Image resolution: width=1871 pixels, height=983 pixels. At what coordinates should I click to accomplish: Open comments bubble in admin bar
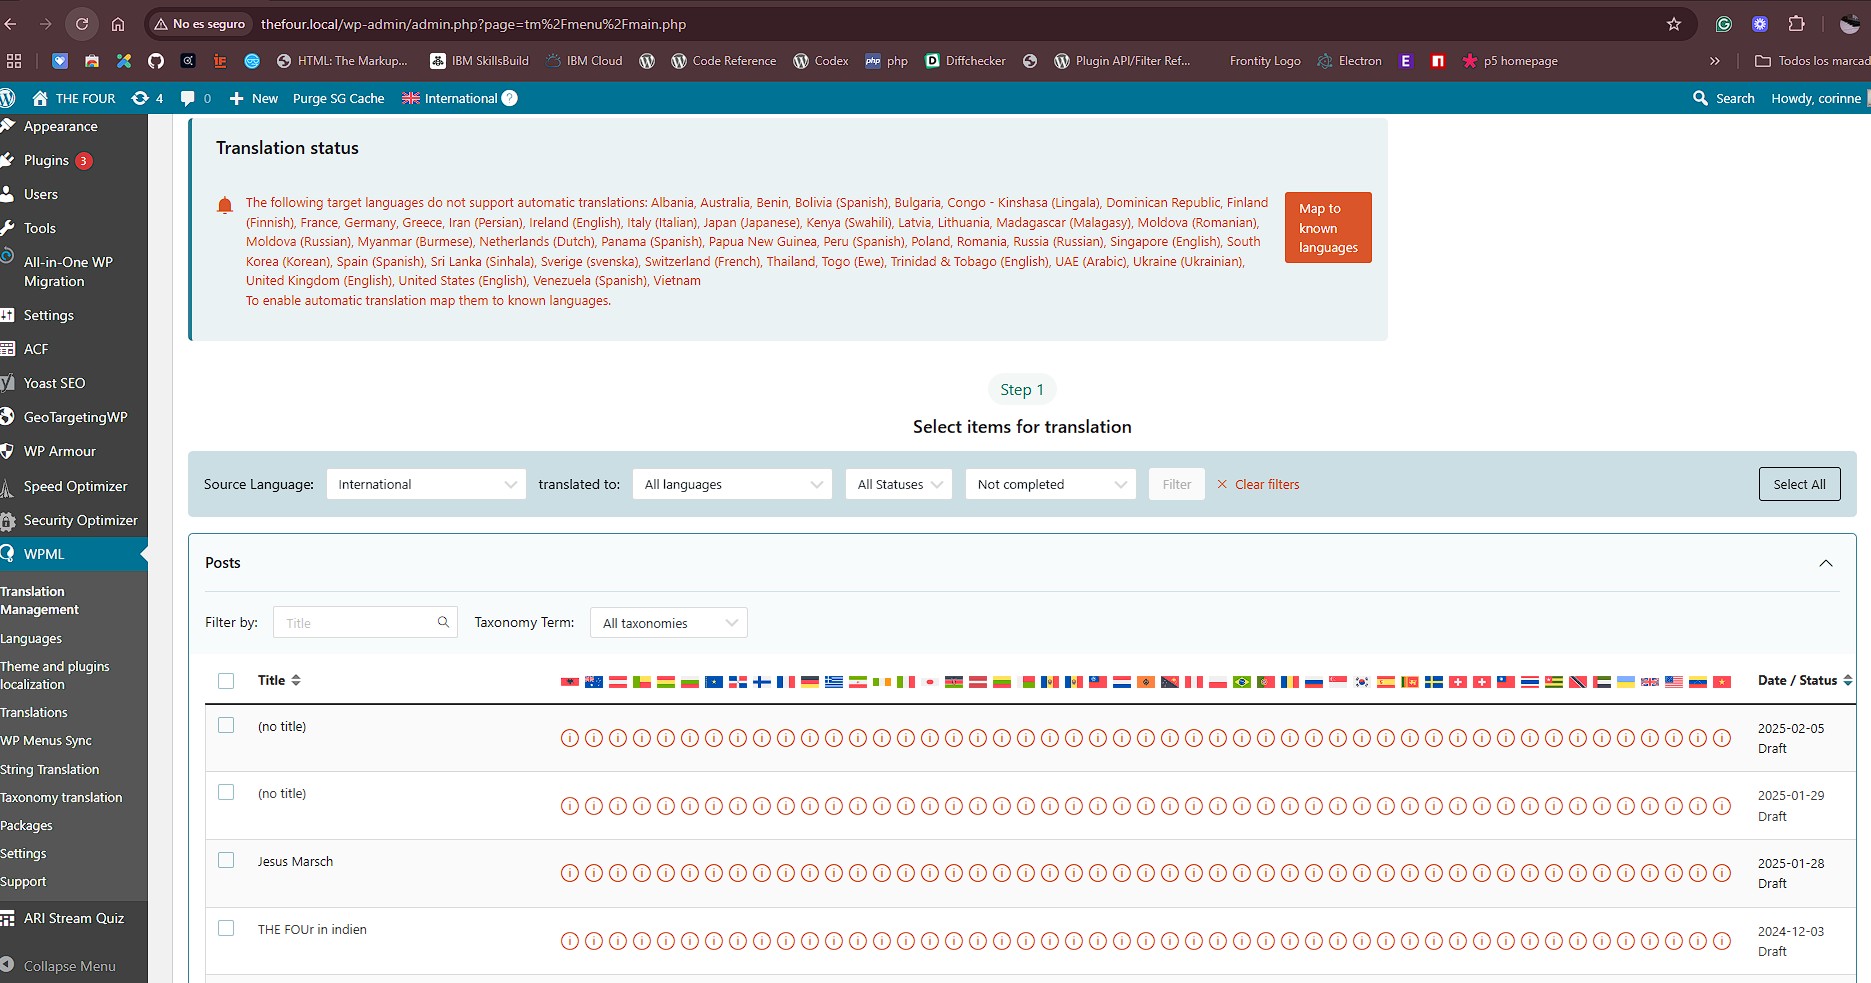click(x=188, y=98)
